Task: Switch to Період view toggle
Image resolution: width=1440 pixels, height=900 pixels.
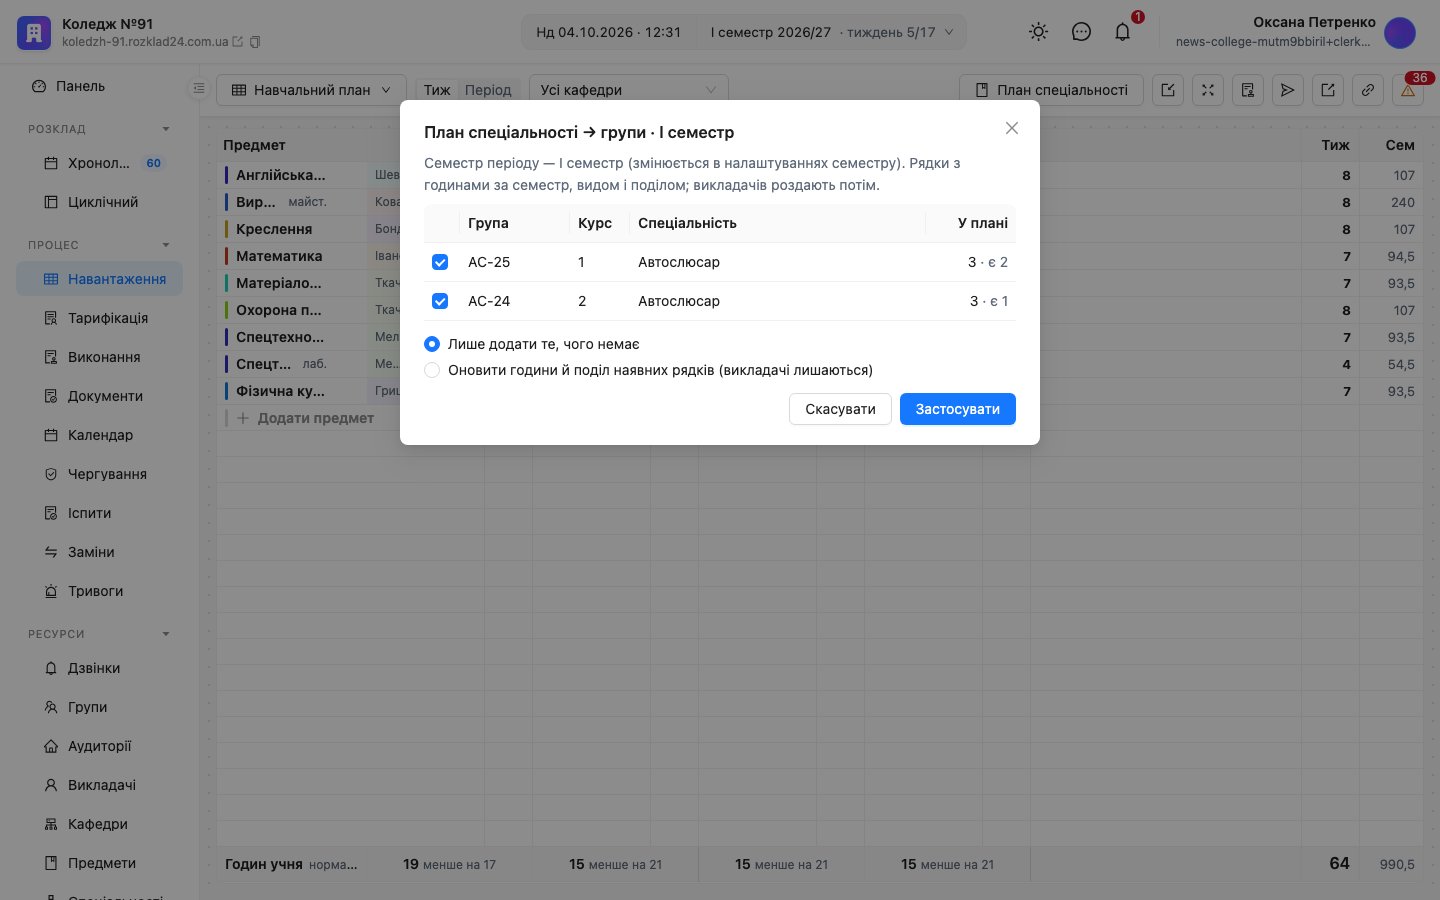Action: pyautogui.click(x=488, y=90)
